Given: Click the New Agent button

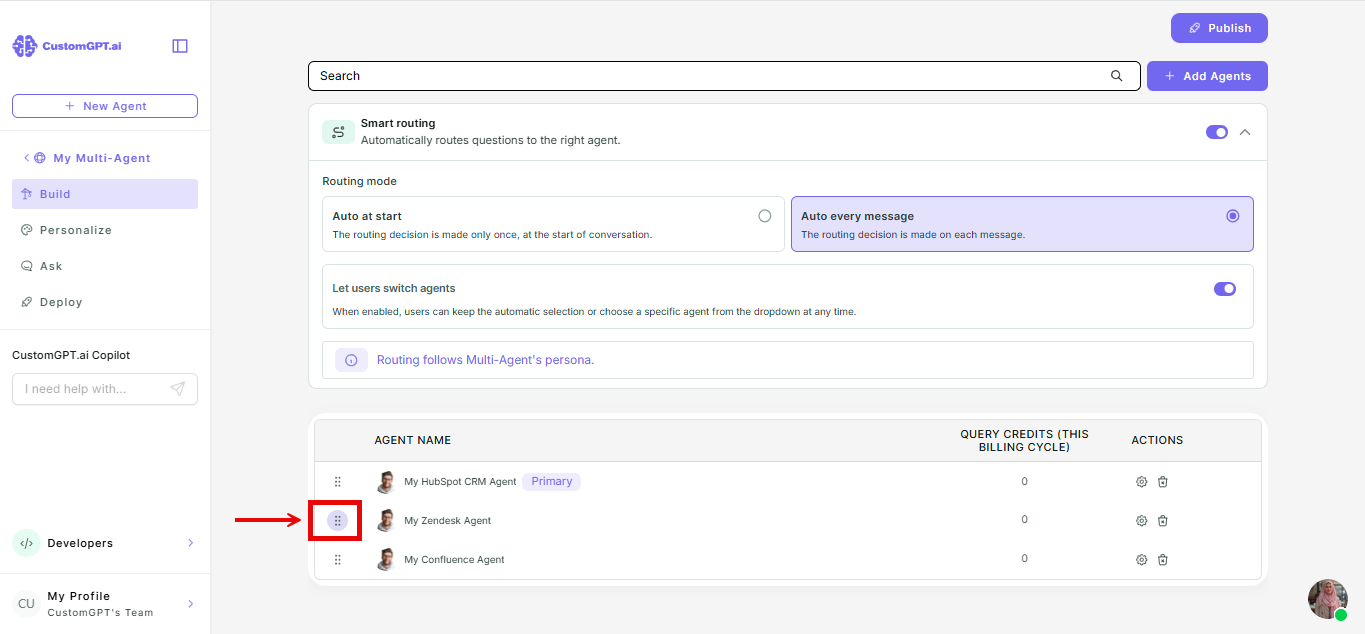Looking at the screenshot, I should (105, 106).
